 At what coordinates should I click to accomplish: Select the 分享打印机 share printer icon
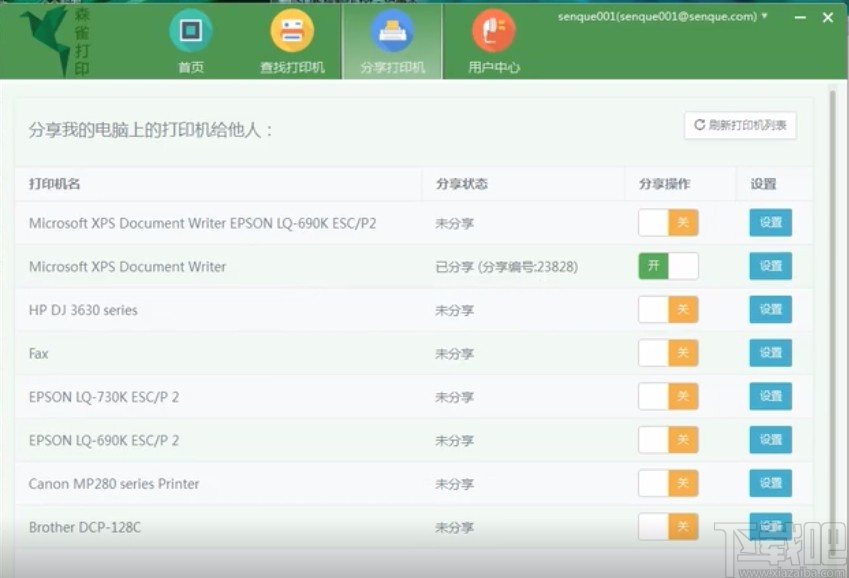(x=392, y=32)
